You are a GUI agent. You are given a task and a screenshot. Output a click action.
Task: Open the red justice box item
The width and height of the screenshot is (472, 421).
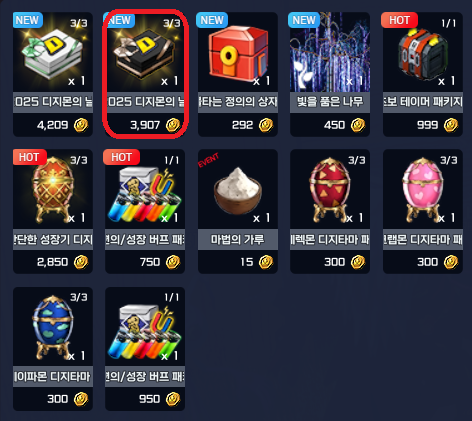[x=238, y=74]
